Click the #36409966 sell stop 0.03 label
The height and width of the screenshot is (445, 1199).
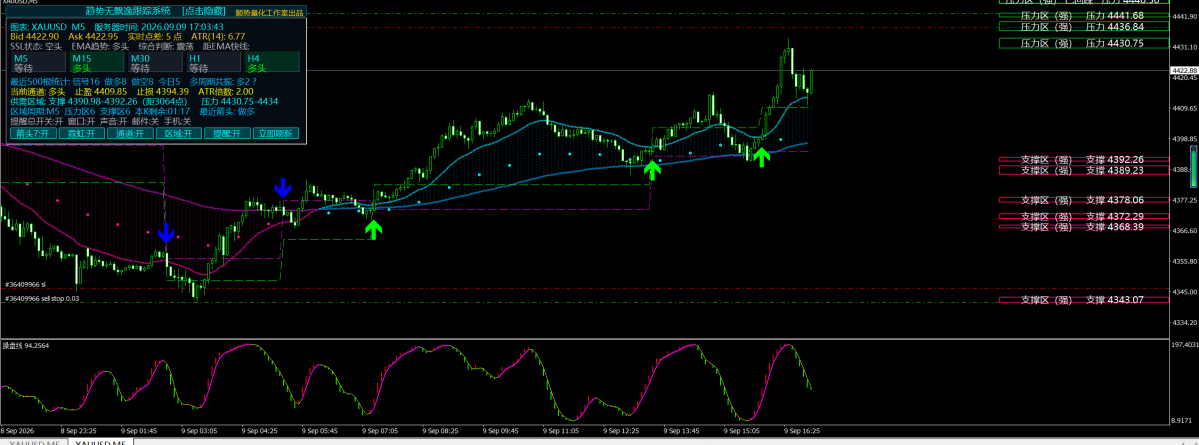click(42, 299)
